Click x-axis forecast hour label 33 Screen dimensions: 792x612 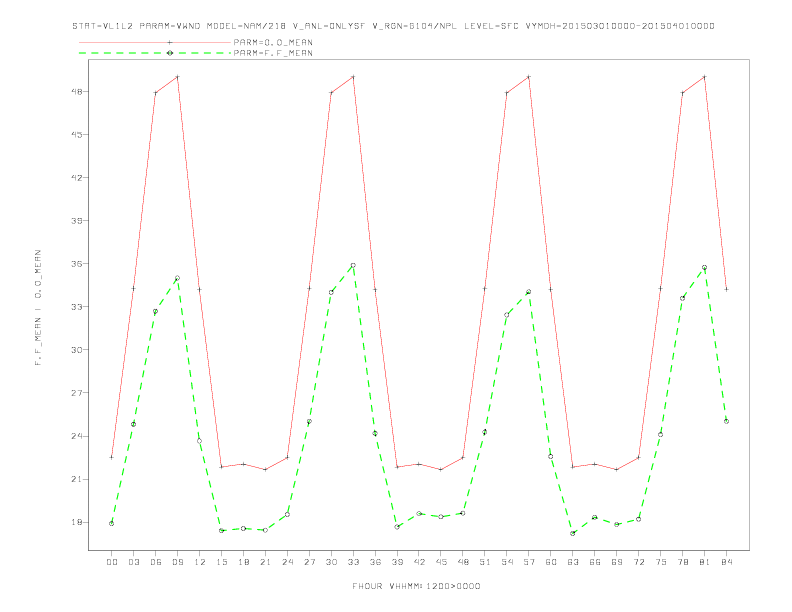pyautogui.click(x=353, y=562)
